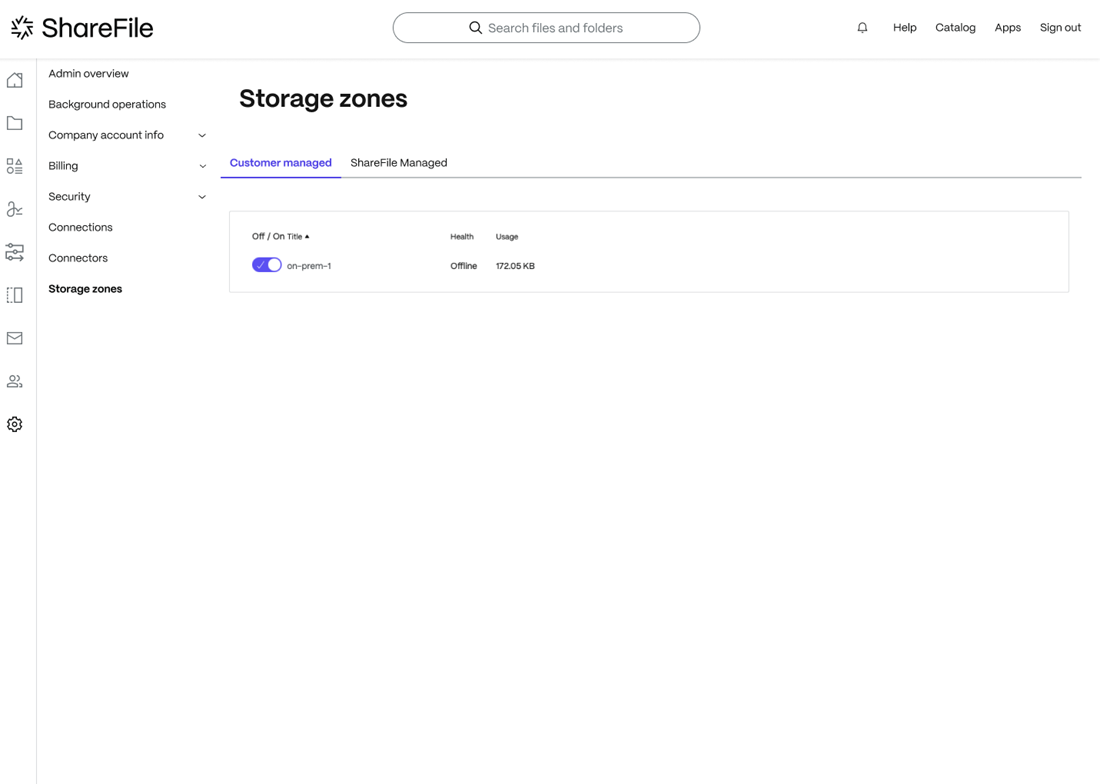Open the dashed panel icon in sidebar
Screen dimensions: 1100x784
15,295
